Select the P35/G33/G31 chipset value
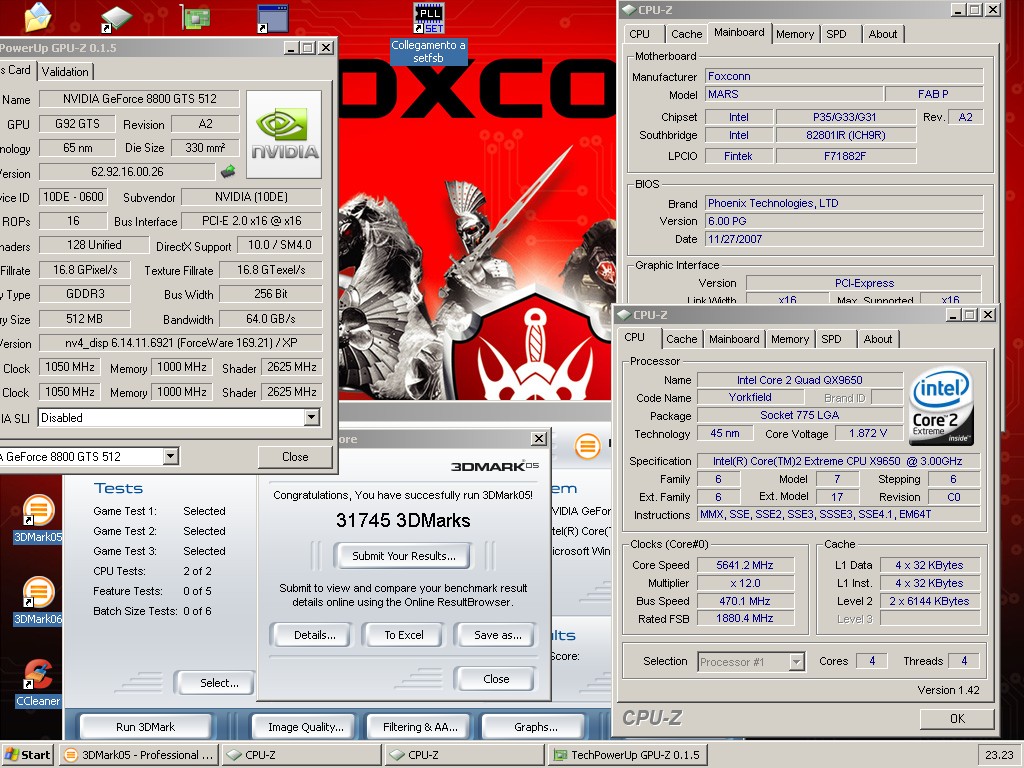Image resolution: width=1024 pixels, height=768 pixels. click(845, 117)
